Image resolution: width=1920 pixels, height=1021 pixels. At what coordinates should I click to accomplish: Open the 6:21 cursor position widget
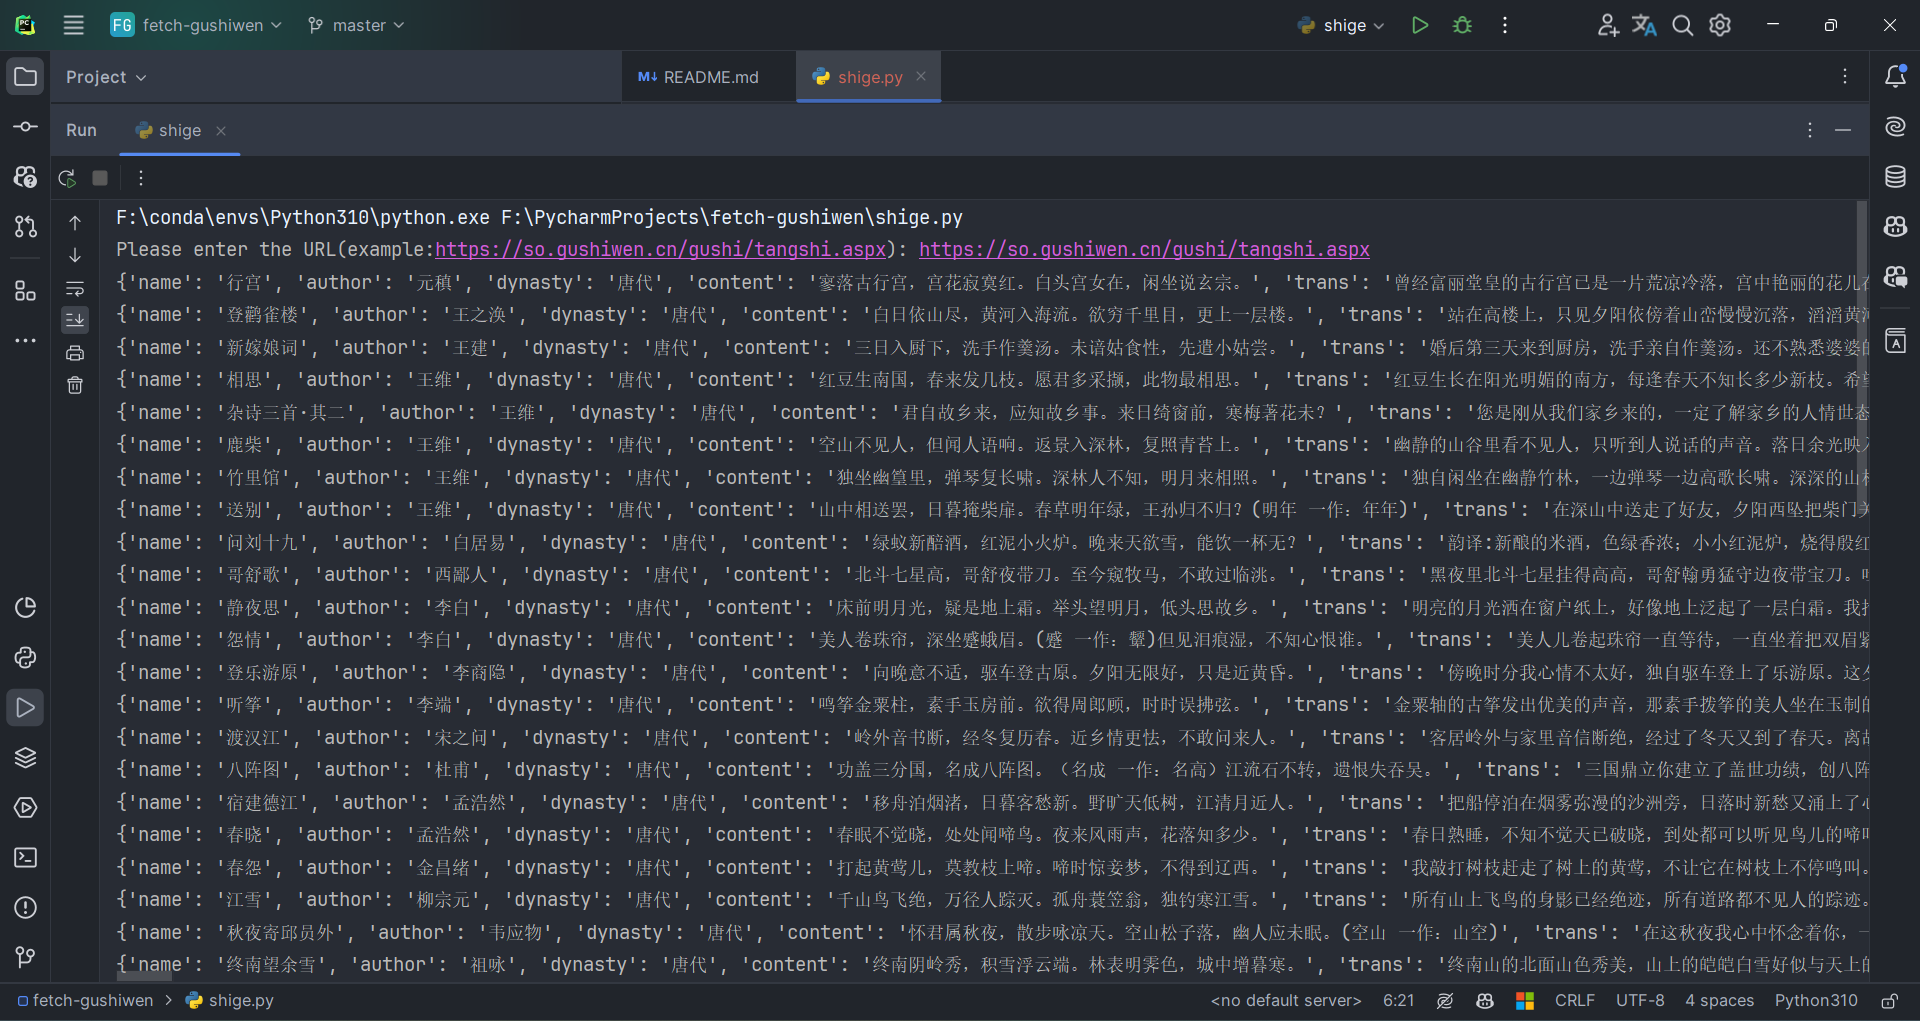1398,1000
